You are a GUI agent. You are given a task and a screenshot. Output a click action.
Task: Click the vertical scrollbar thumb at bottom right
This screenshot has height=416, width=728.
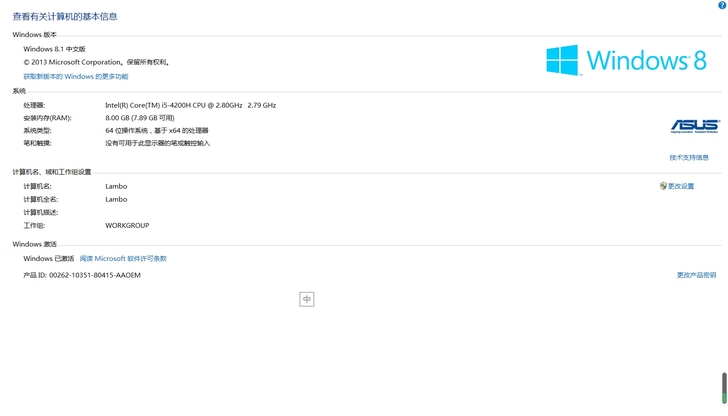724,386
